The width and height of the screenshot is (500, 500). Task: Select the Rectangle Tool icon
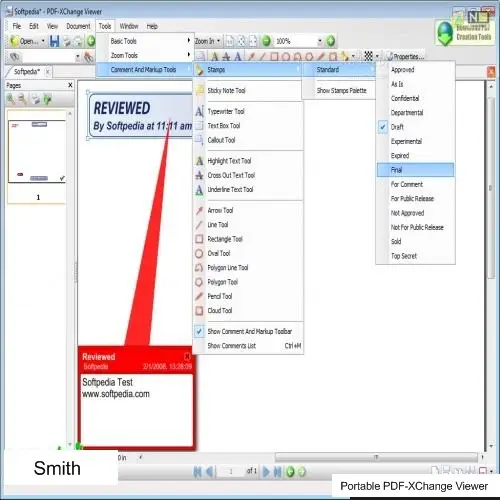point(199,239)
